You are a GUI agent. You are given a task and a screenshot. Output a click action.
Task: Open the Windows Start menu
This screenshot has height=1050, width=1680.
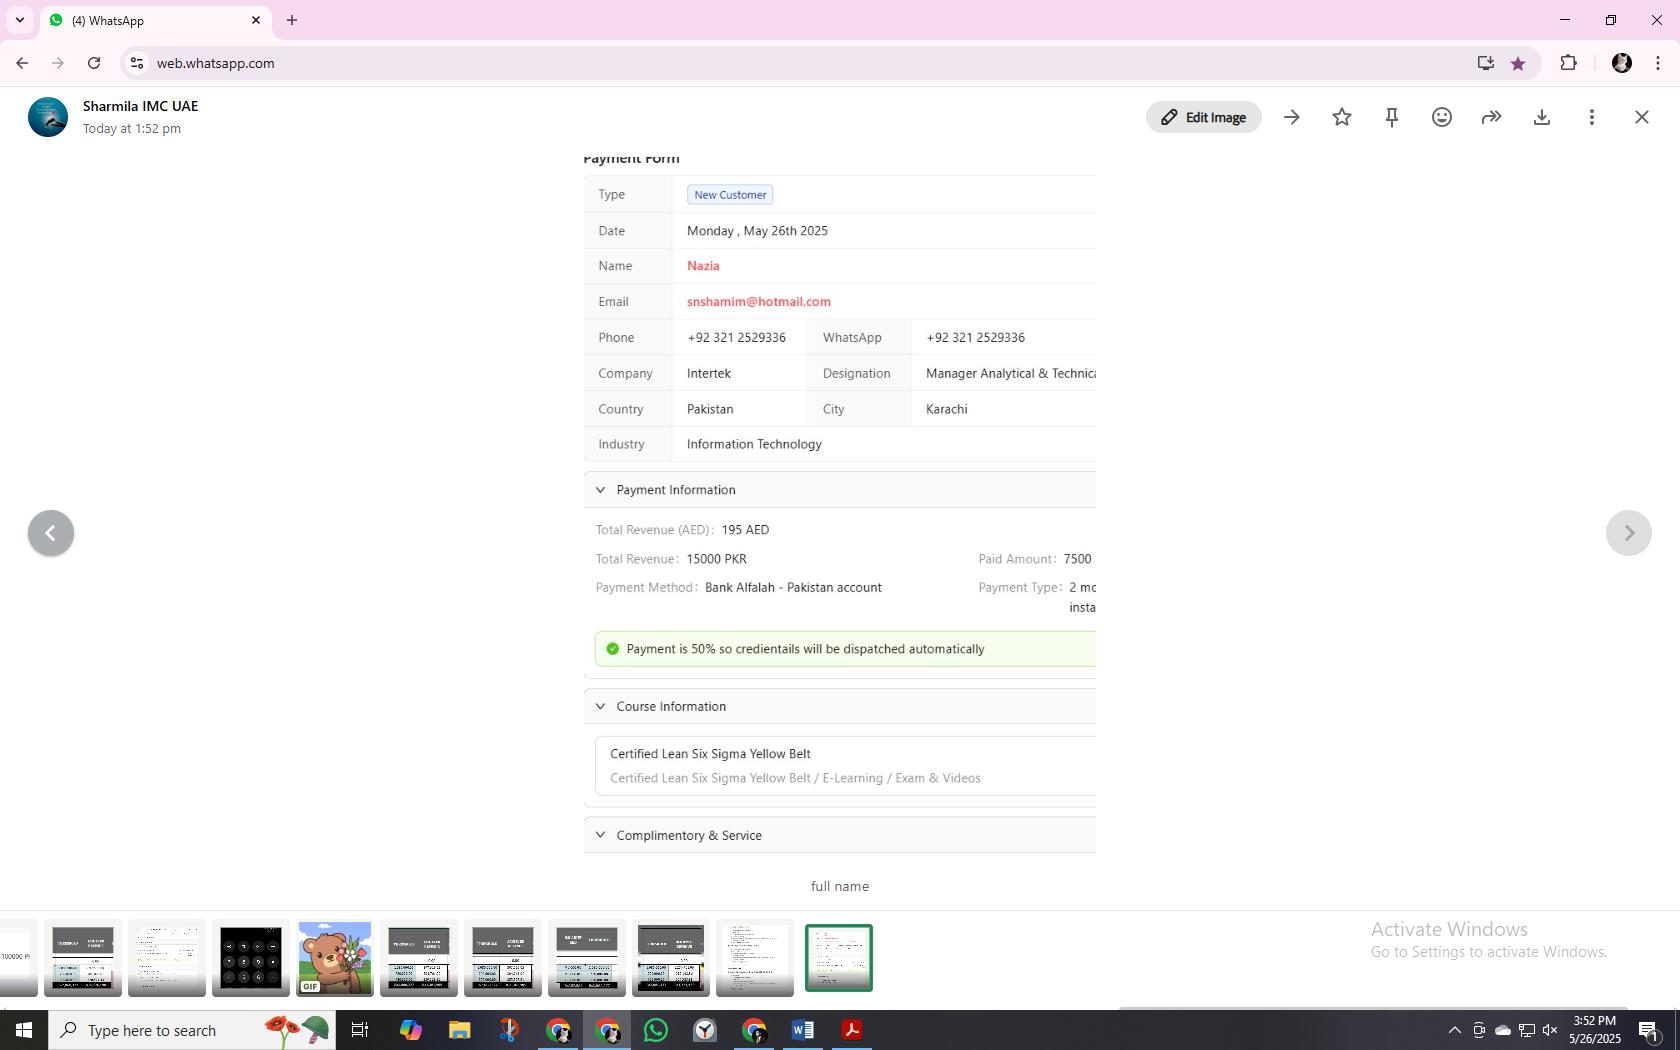click(x=24, y=1030)
